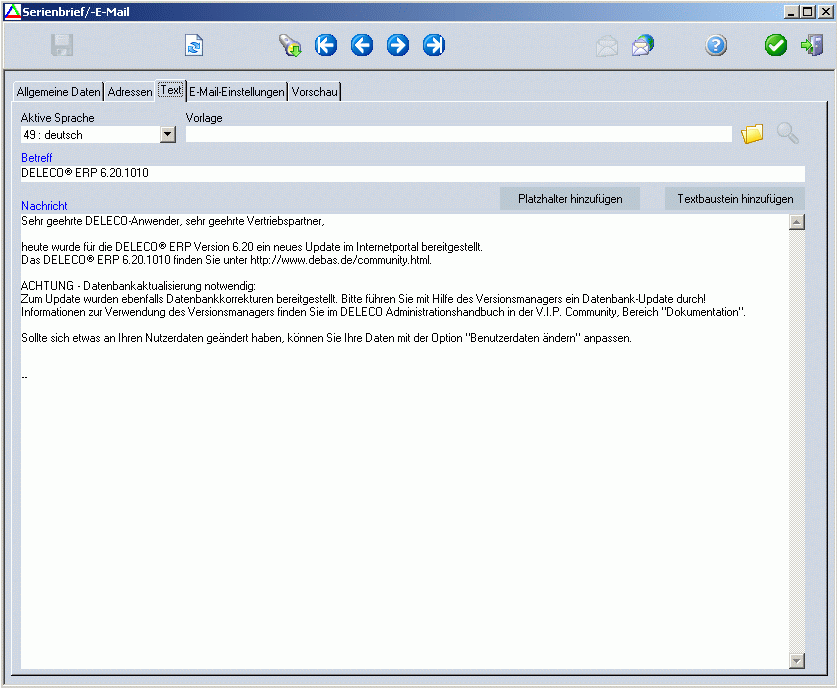Viewport: 837px width, 688px height.
Task: Click the message scrollbar down arrow
Action: pos(797,660)
